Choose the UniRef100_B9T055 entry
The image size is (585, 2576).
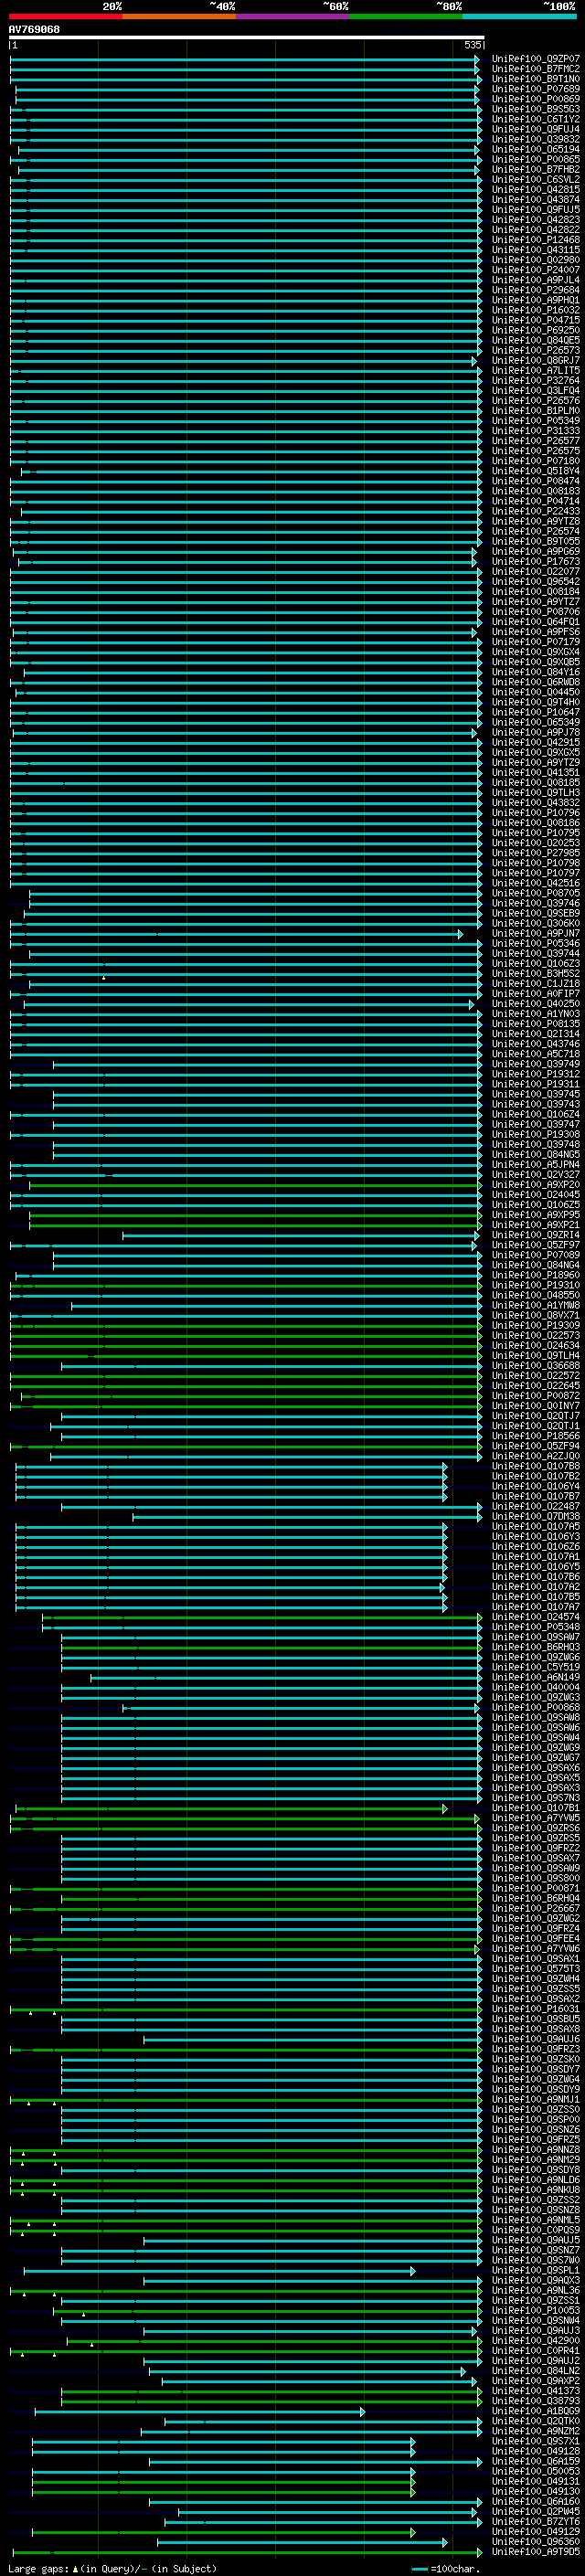(x=535, y=541)
